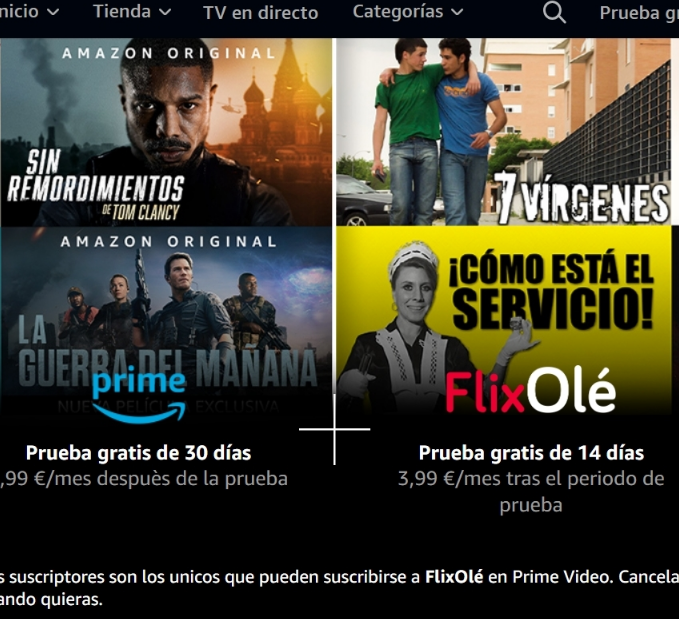The image size is (679, 619).
Task: Select the 7 Vírgenes movie poster
Action: point(504,132)
